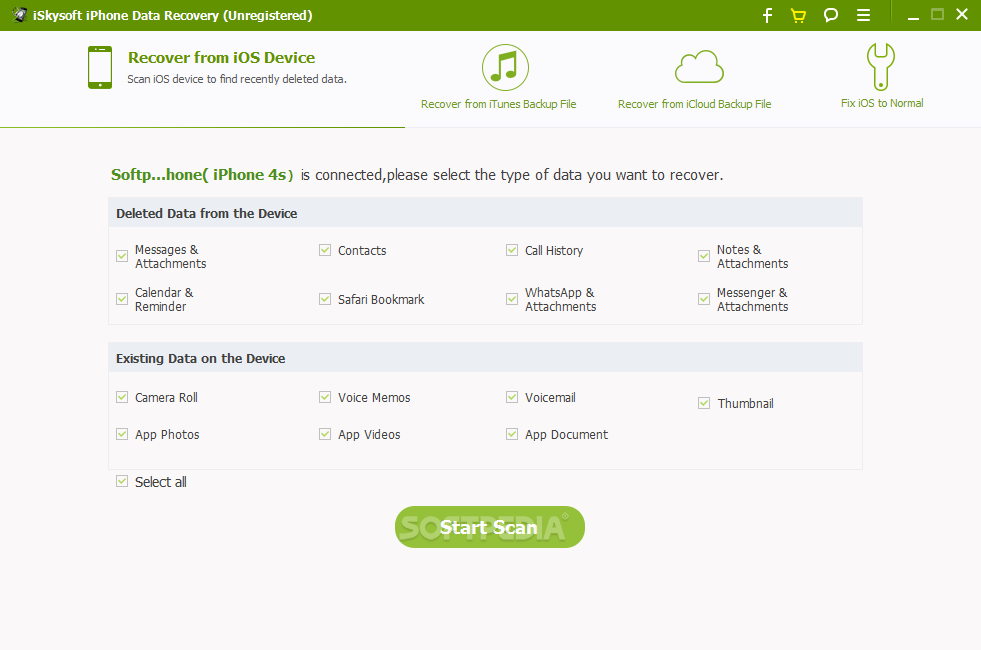Click the Thumbnail label text
This screenshot has height=650, width=981.
(745, 404)
